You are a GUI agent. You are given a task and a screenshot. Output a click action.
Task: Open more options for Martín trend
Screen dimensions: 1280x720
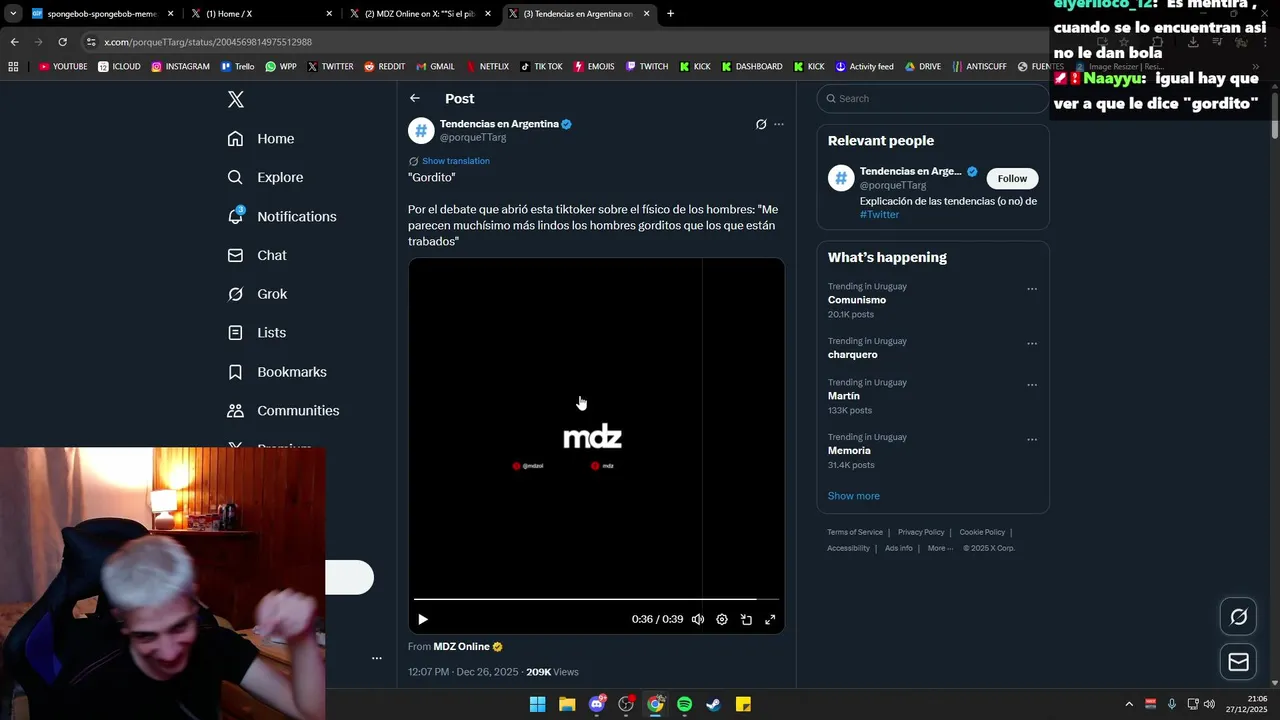[x=1032, y=385]
